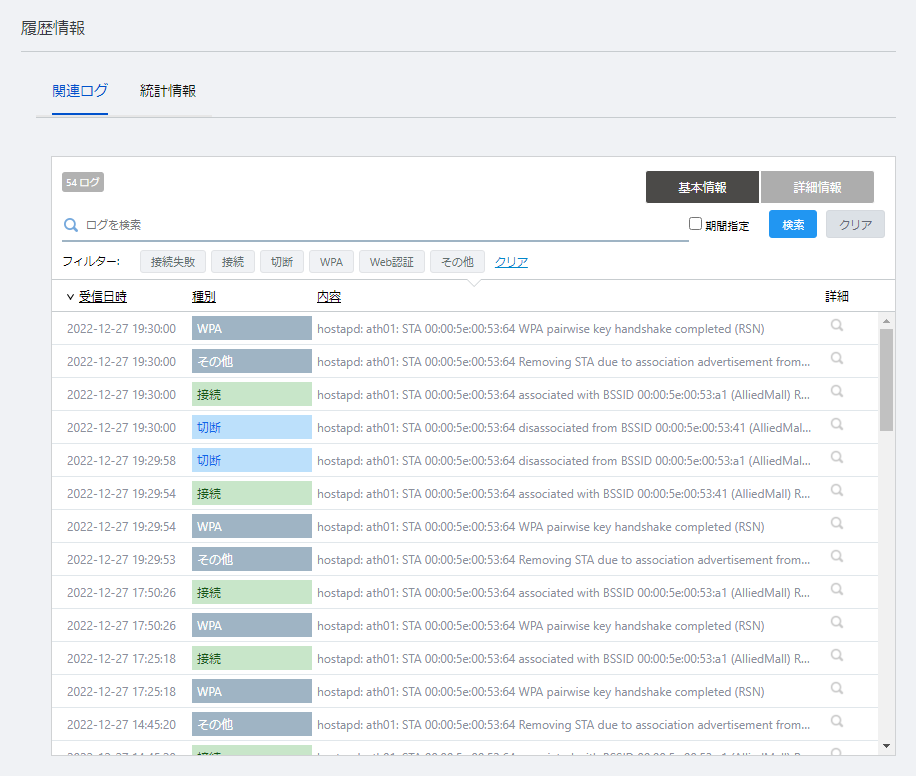The width and height of the screenshot is (916, 776).
Task: Click the log list scrollbar down arrow
Action: pyautogui.click(x=886, y=745)
